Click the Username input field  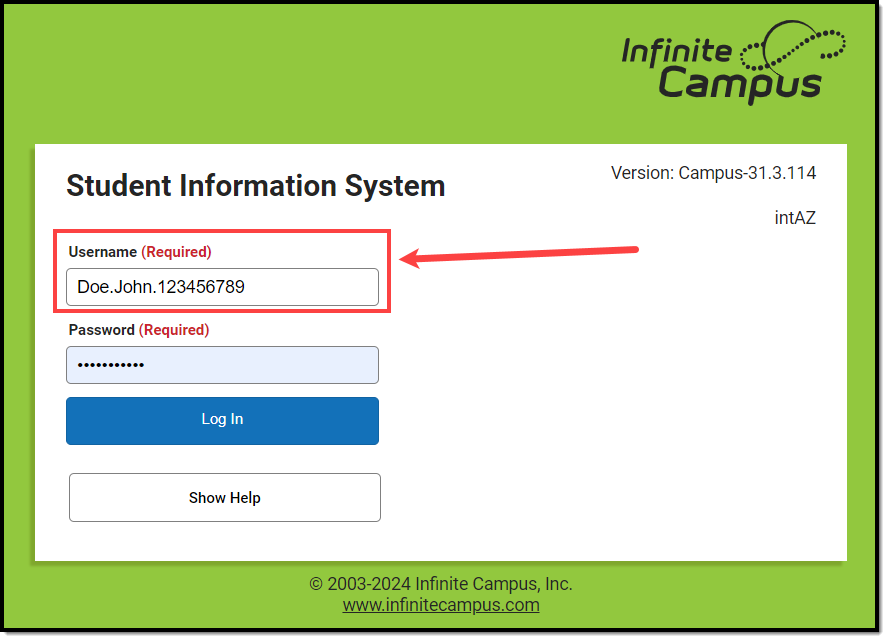click(x=222, y=287)
